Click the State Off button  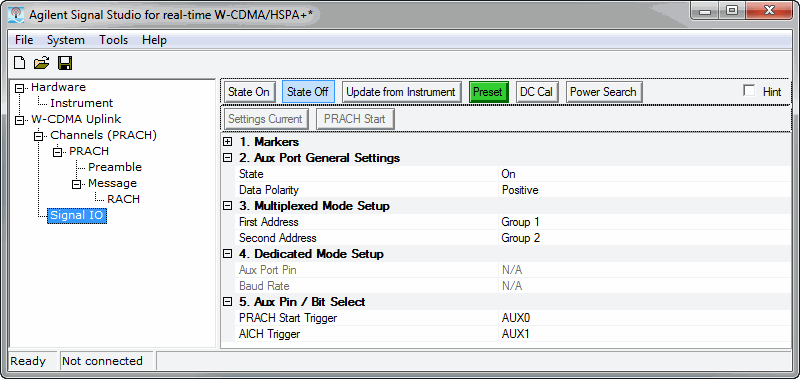pos(308,92)
